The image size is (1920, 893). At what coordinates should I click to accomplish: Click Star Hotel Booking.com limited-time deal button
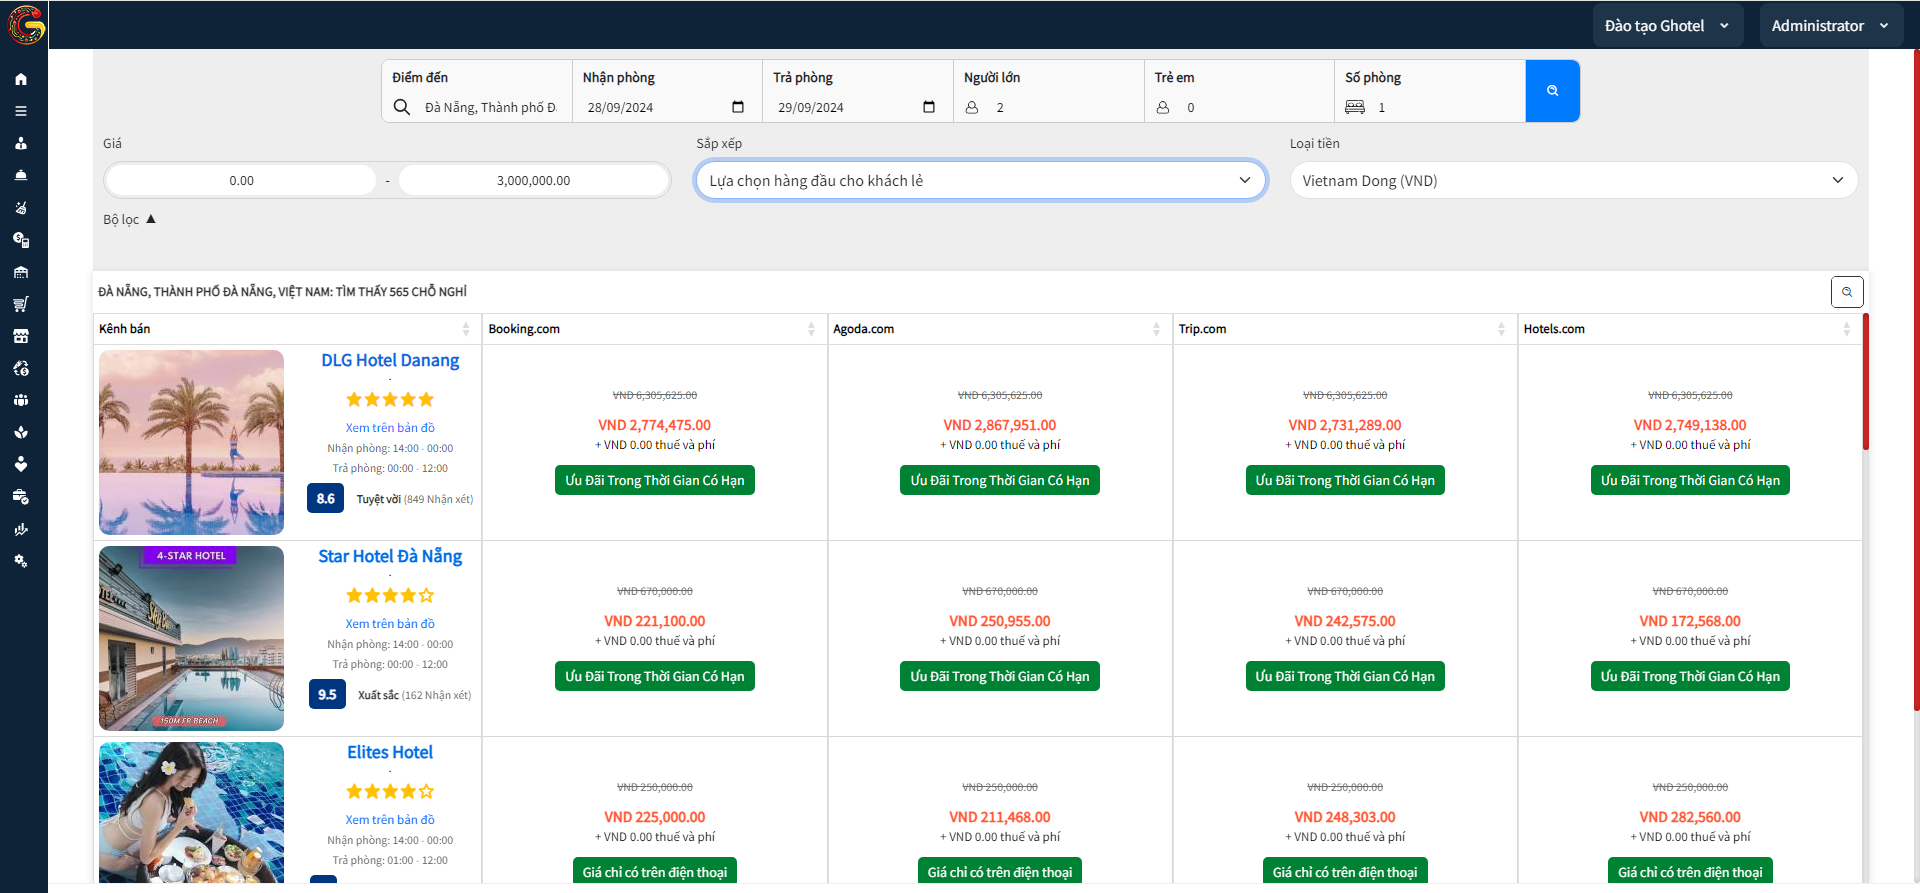click(655, 676)
